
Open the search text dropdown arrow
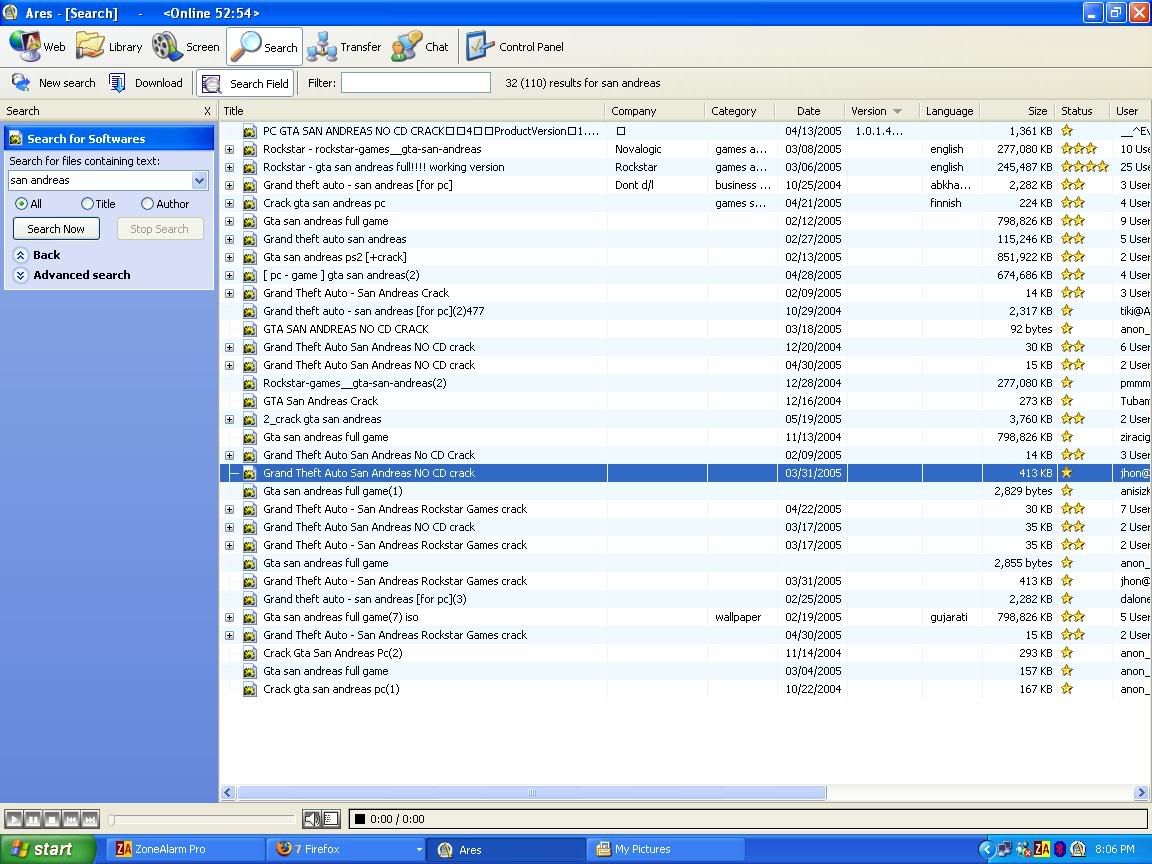tap(199, 180)
